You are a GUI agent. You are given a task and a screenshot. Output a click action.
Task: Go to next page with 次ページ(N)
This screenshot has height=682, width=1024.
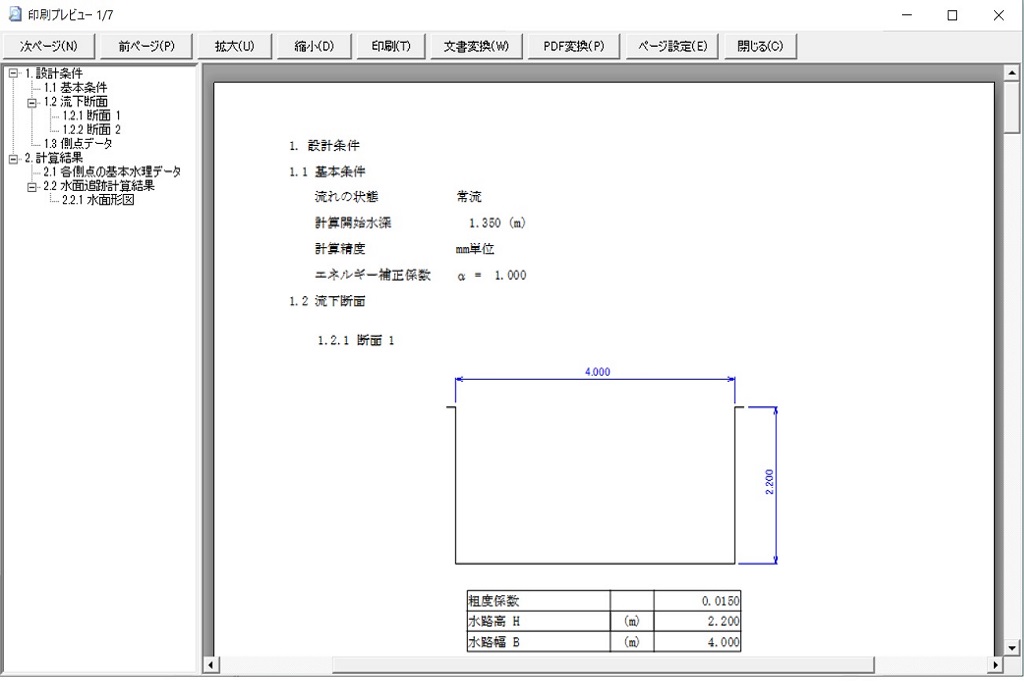[49, 46]
